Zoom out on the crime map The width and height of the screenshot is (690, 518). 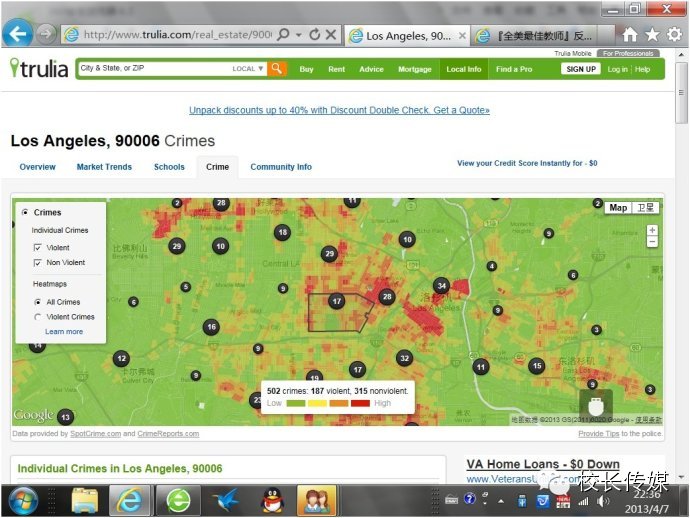(x=652, y=242)
